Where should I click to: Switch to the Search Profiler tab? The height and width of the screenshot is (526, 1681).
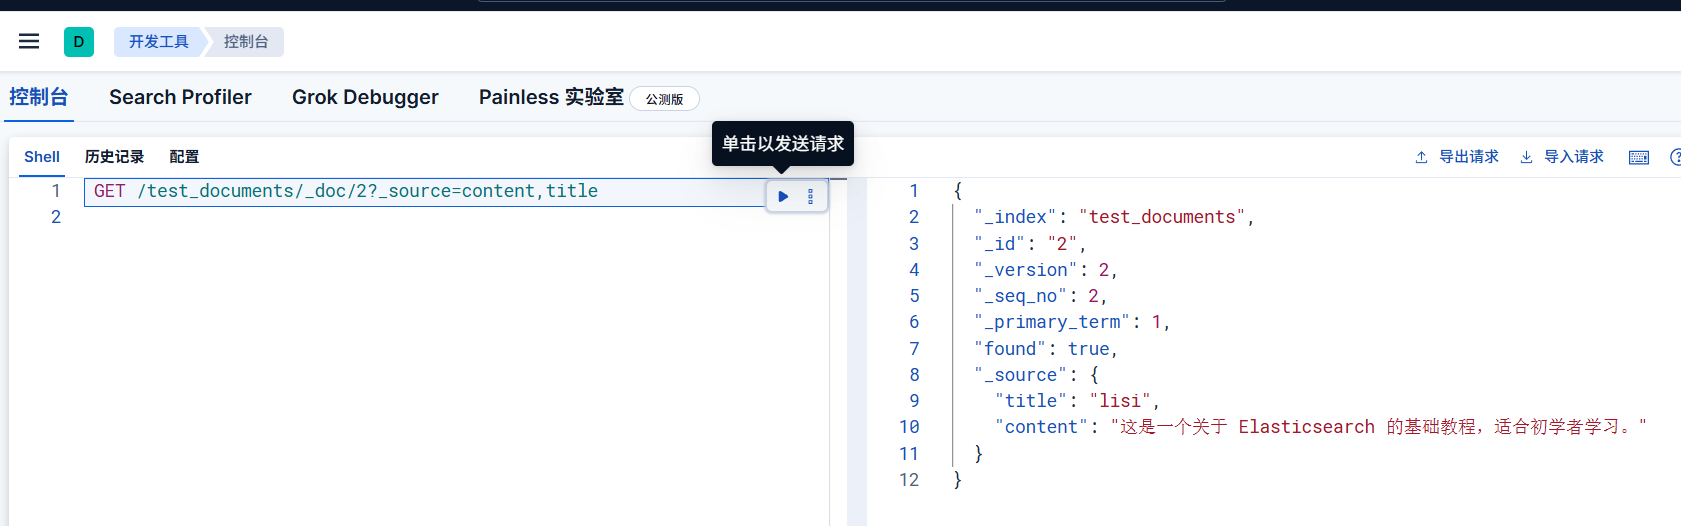[x=180, y=97]
